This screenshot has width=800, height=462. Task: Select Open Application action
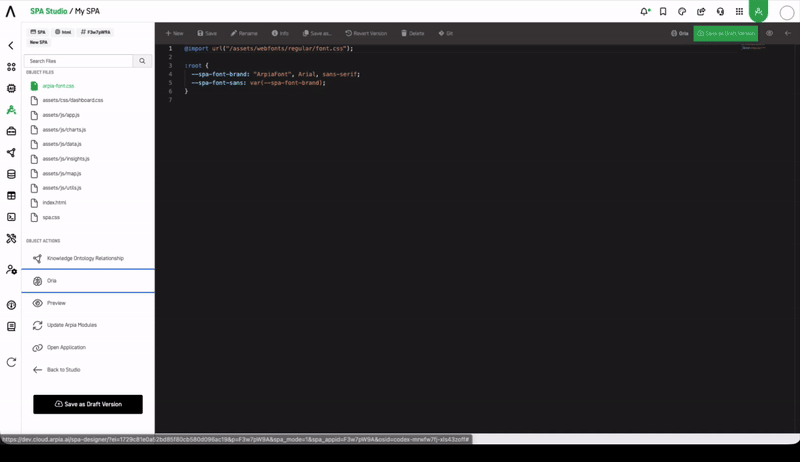click(88, 347)
